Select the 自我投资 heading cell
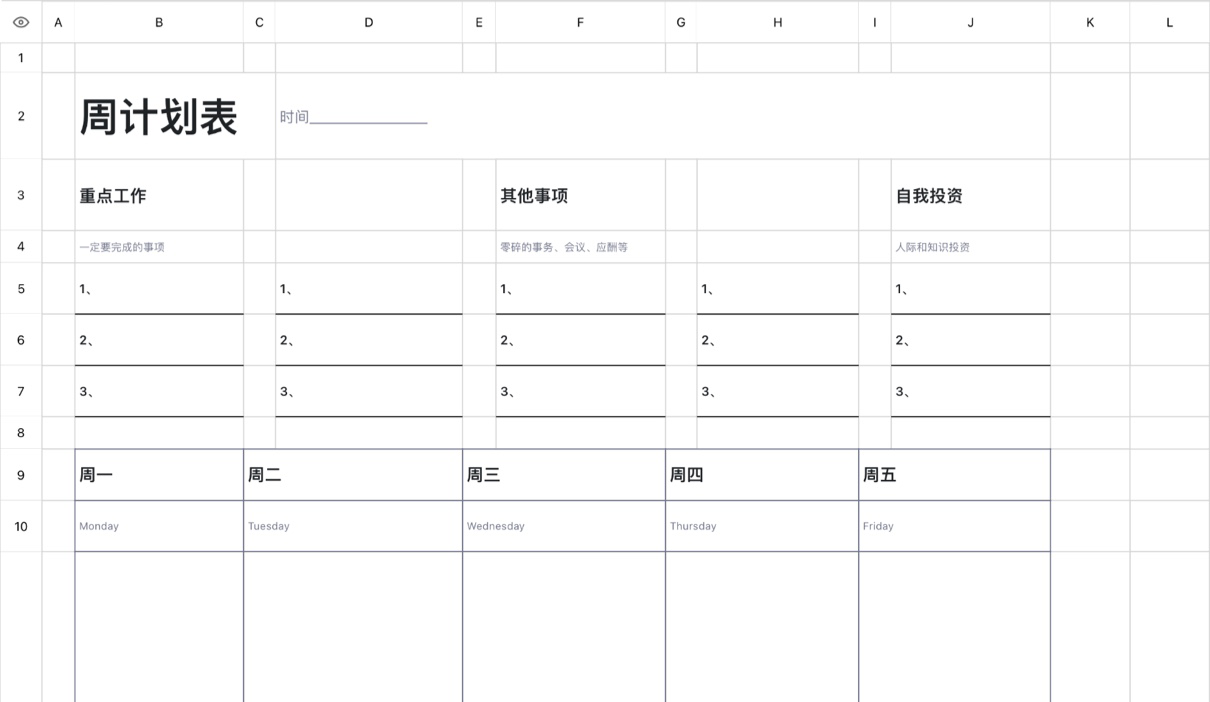The height and width of the screenshot is (702, 1210). [x=970, y=195]
